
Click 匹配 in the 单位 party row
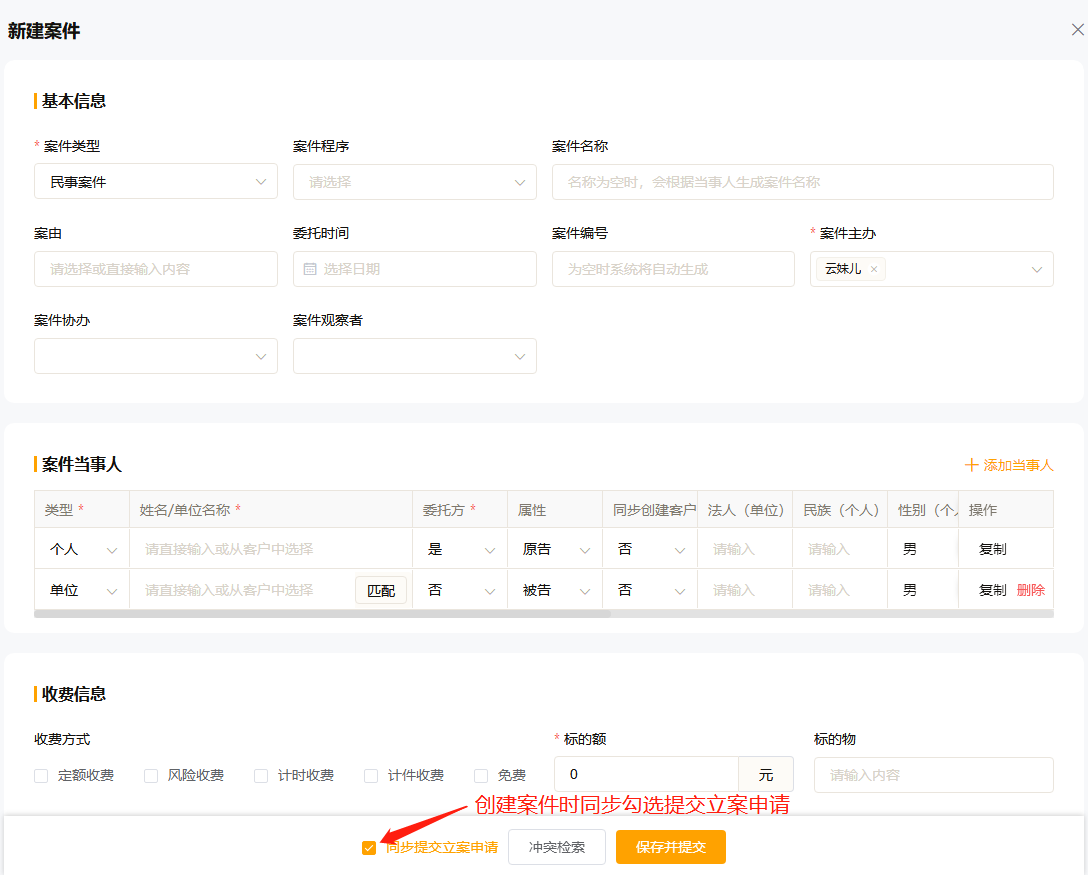click(x=381, y=590)
